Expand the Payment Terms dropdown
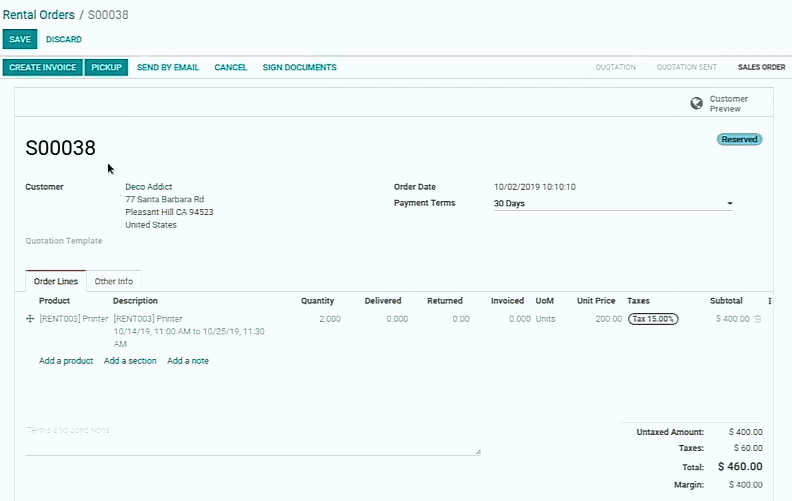 coord(729,203)
